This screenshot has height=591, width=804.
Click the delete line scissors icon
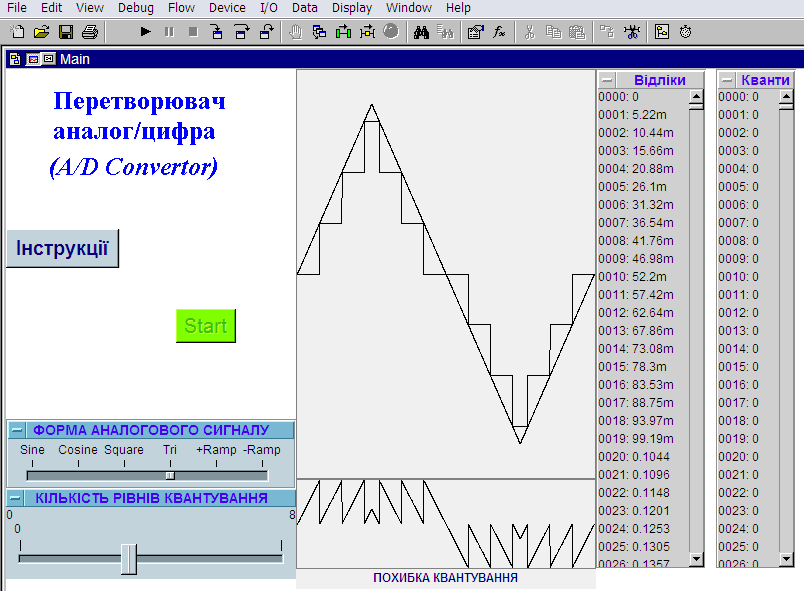pos(632,32)
